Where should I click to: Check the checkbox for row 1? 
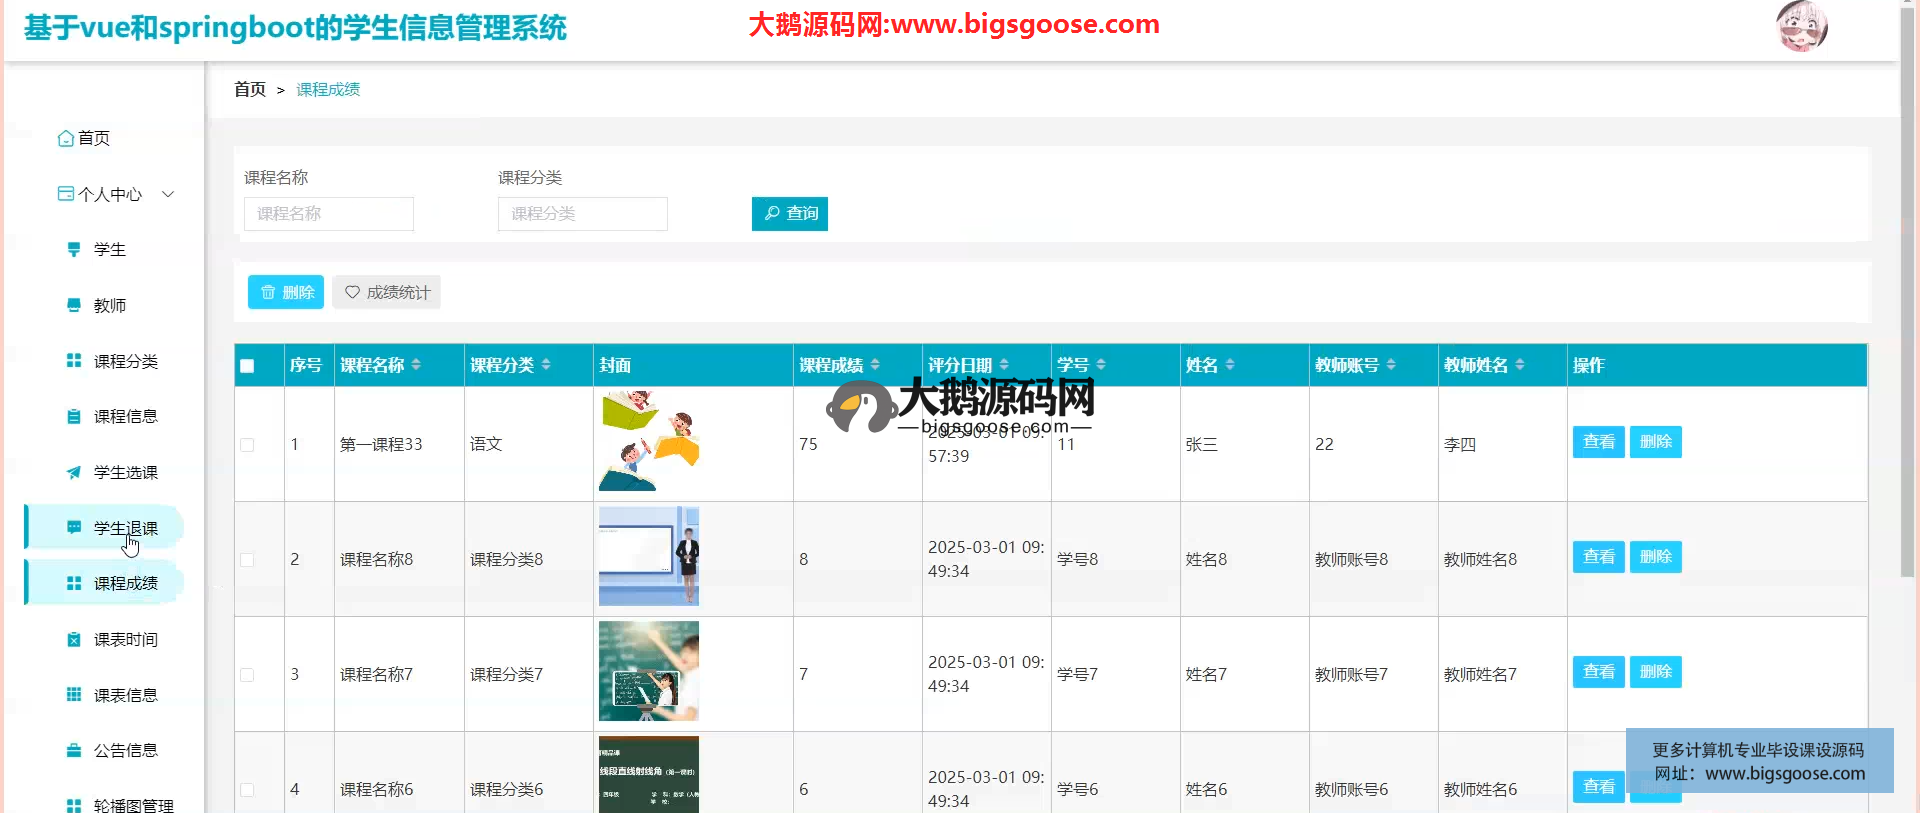247,445
